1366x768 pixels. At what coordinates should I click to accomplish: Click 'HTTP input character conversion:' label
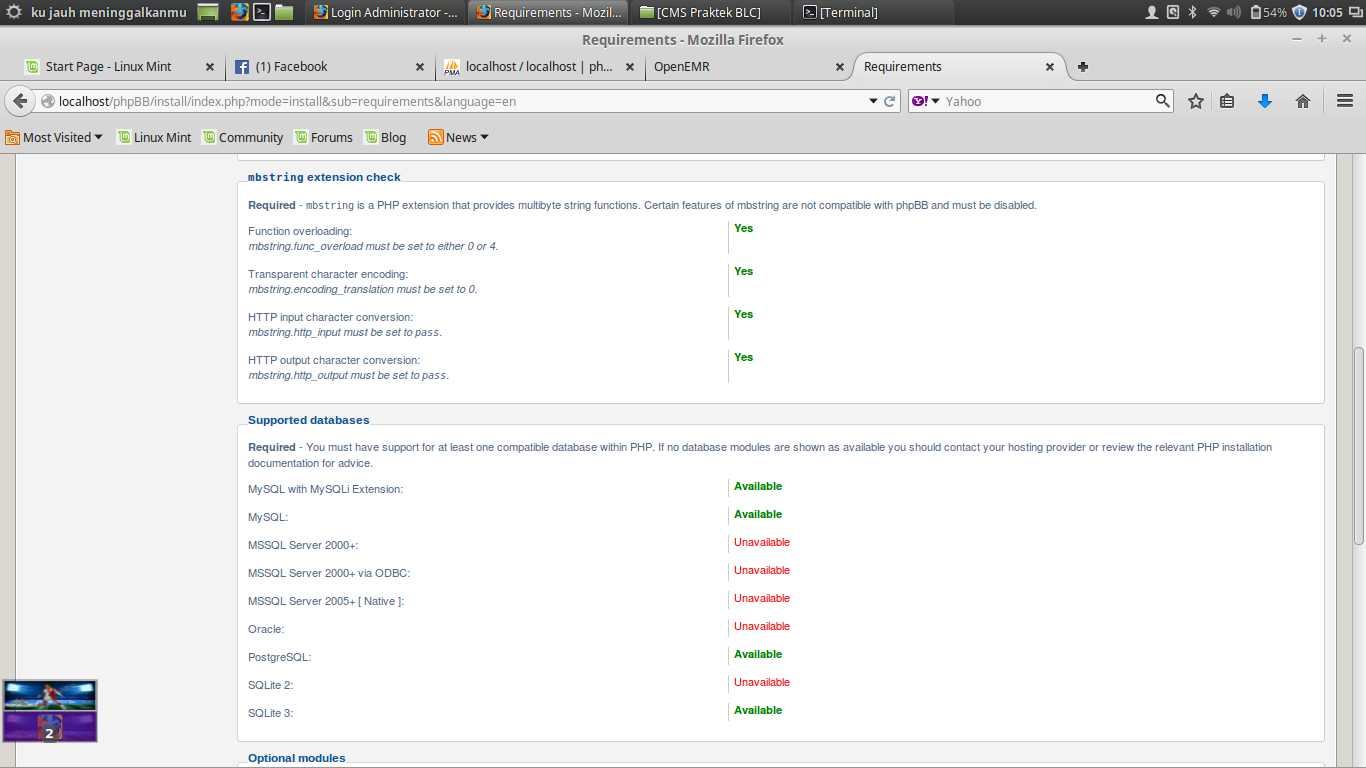click(330, 317)
